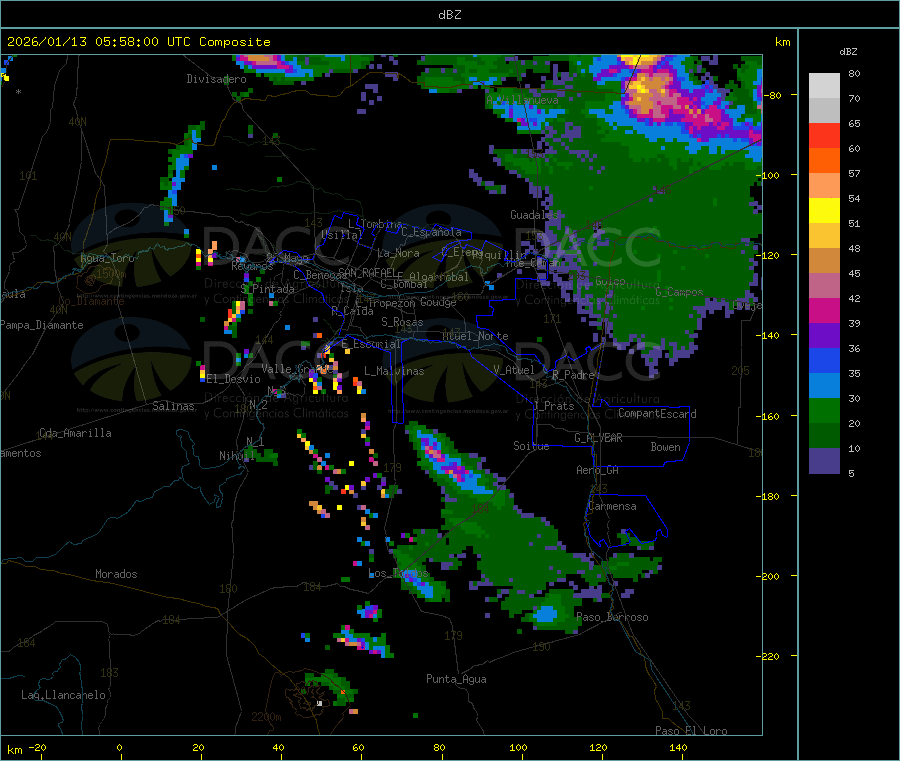
Task: Click the E_Escorial place label
Action: (371, 344)
